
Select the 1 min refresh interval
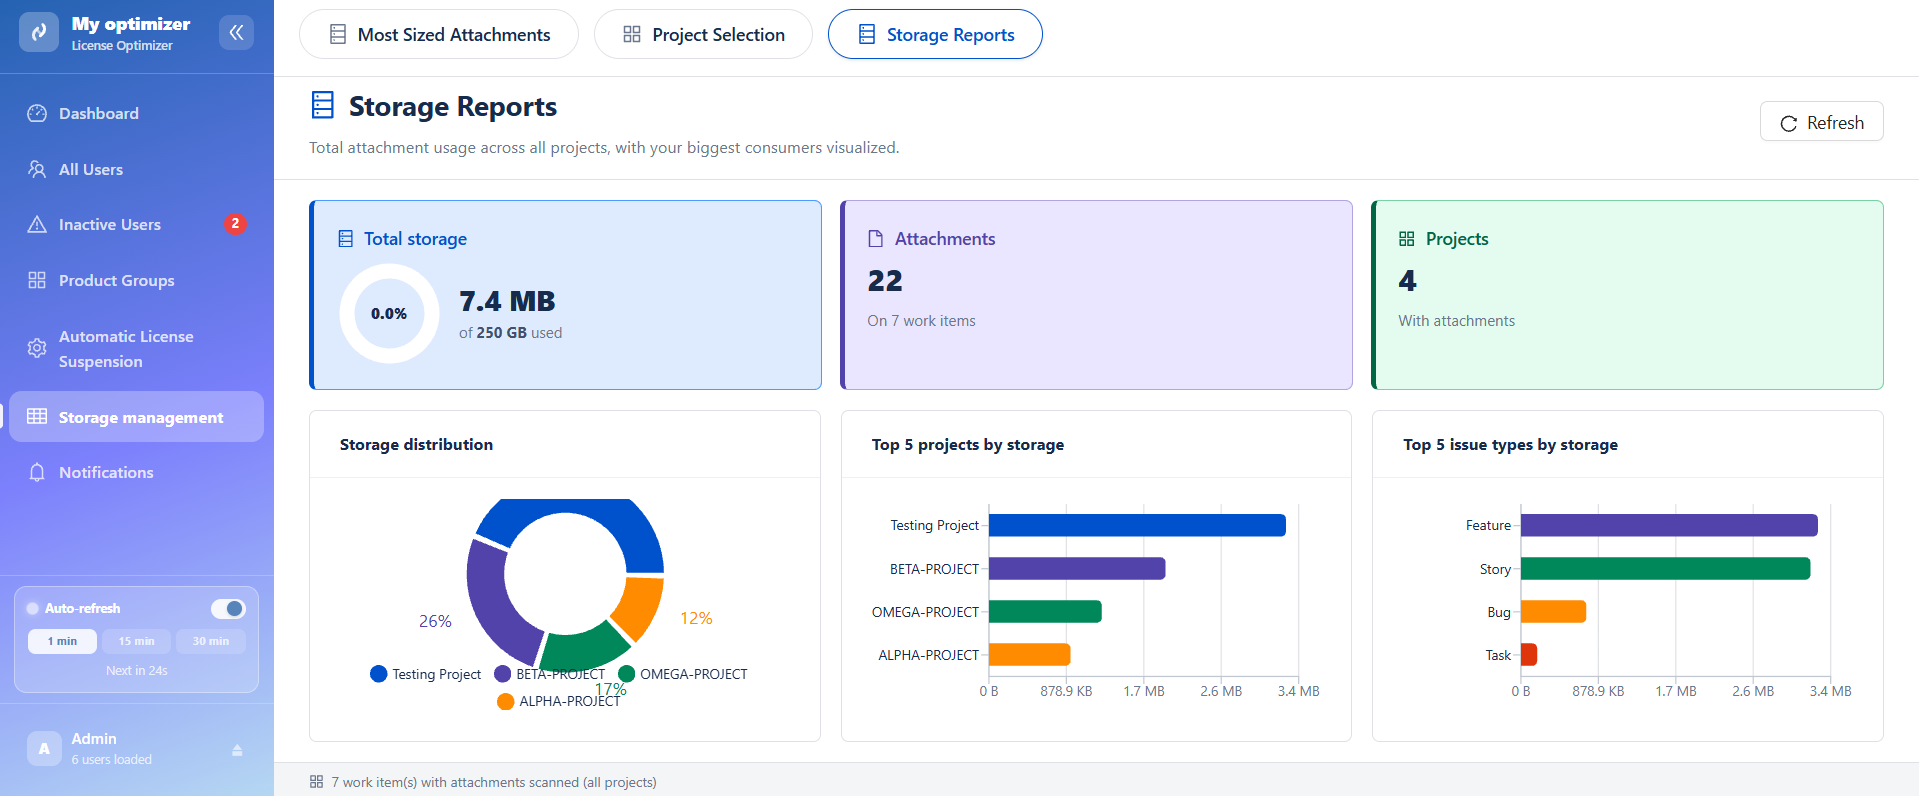tap(62, 641)
